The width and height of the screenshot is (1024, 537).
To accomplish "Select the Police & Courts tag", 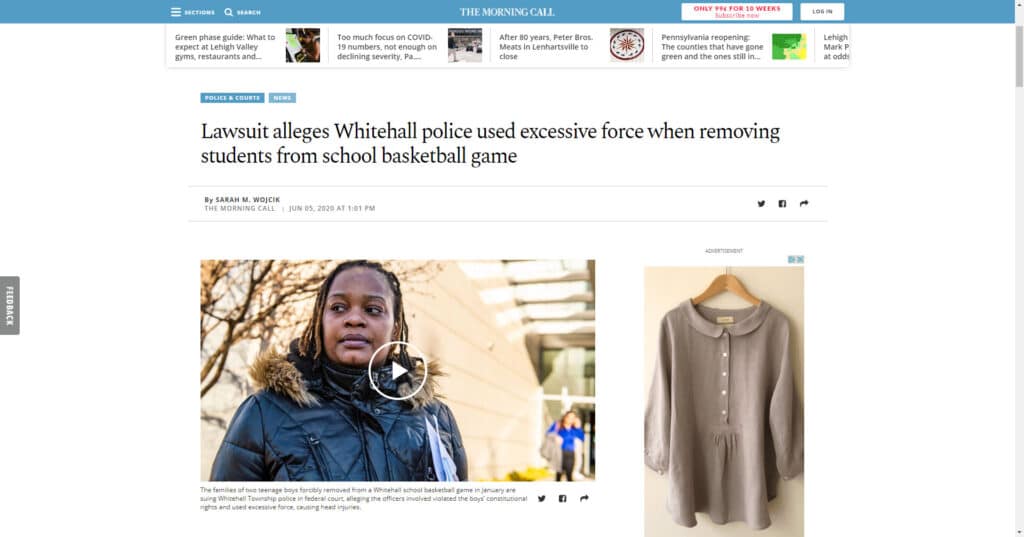I will (232, 98).
